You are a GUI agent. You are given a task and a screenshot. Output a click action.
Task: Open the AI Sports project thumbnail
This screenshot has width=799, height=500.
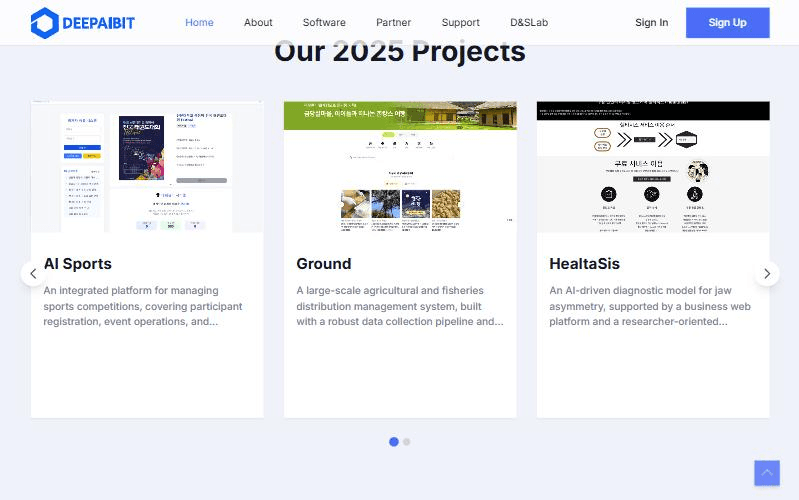tap(147, 167)
